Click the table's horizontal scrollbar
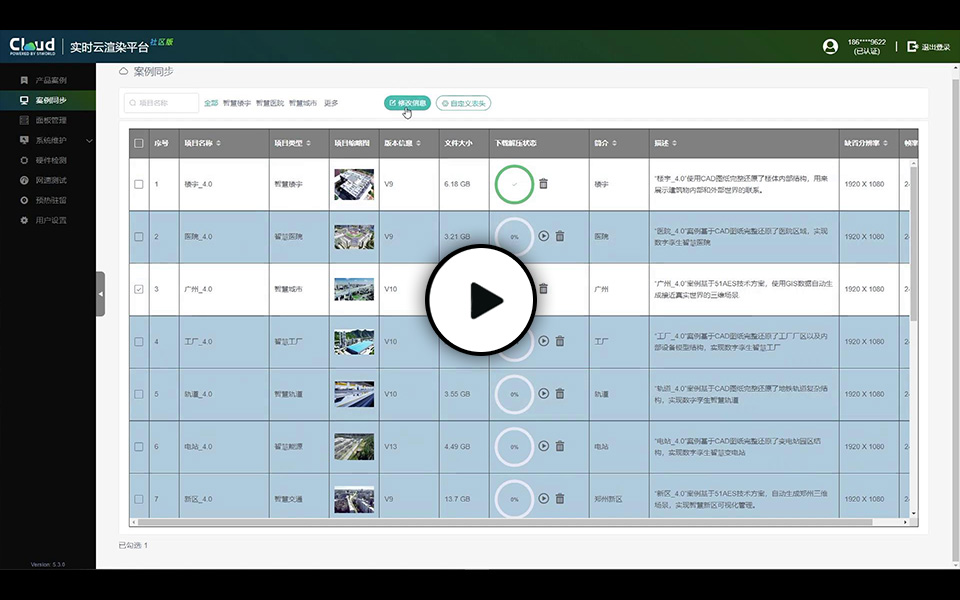The height and width of the screenshot is (600, 960). 504,522
